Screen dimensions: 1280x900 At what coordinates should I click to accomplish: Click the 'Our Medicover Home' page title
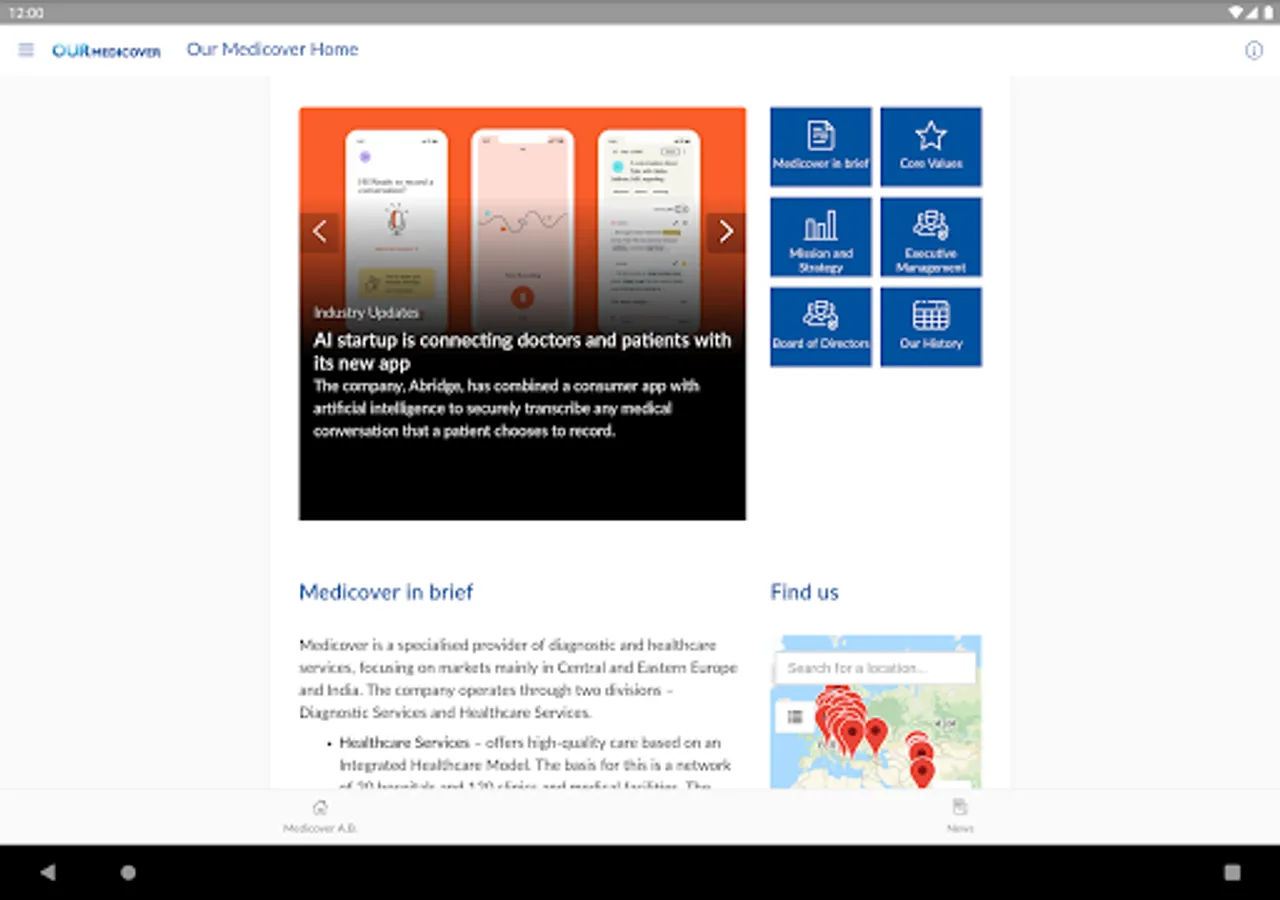(x=272, y=49)
